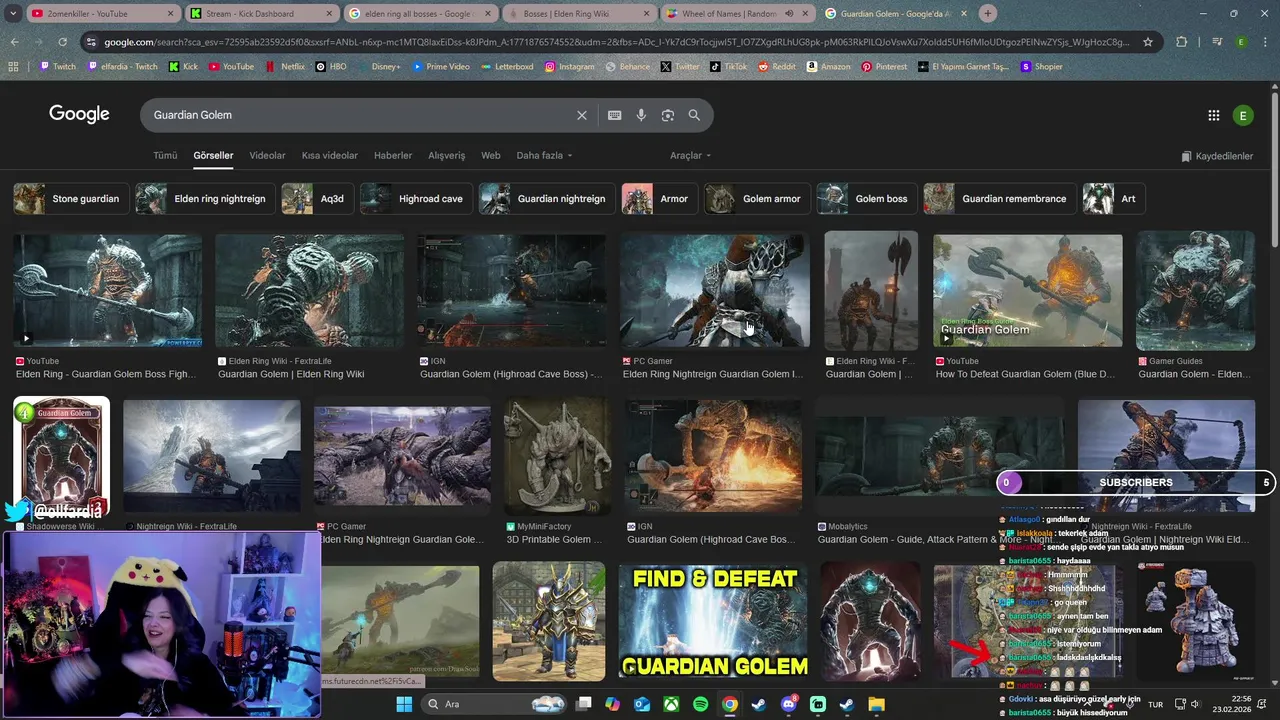The image size is (1280, 720).
Task: Open the Xbox app from the taskbar
Action: click(x=671, y=704)
